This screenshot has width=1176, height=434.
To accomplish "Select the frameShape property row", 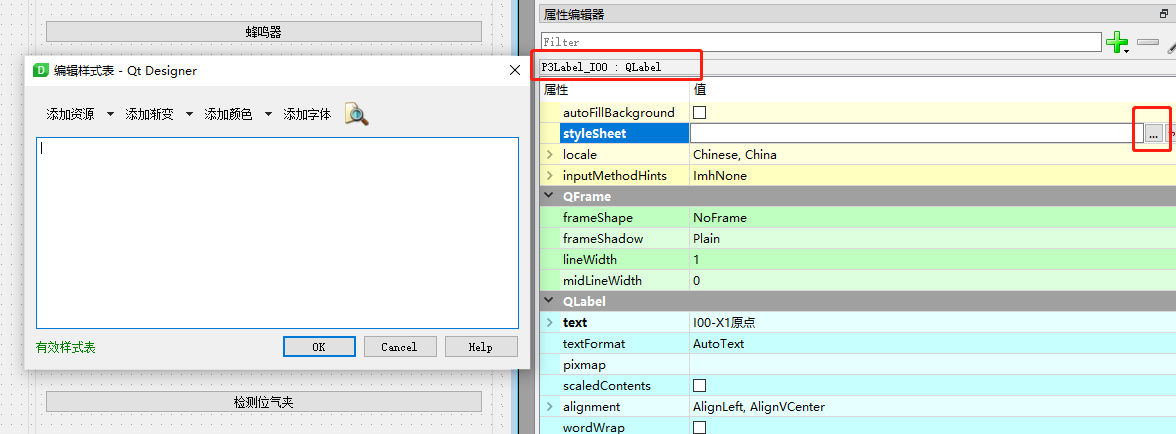I will coord(857,217).
